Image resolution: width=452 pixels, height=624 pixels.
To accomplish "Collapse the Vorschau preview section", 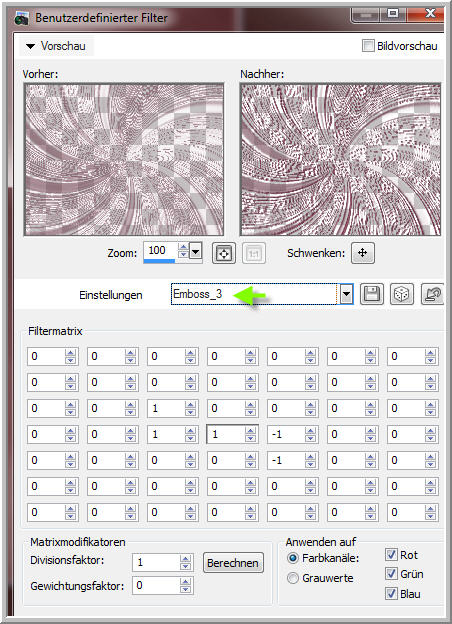I will [x=30, y=47].
